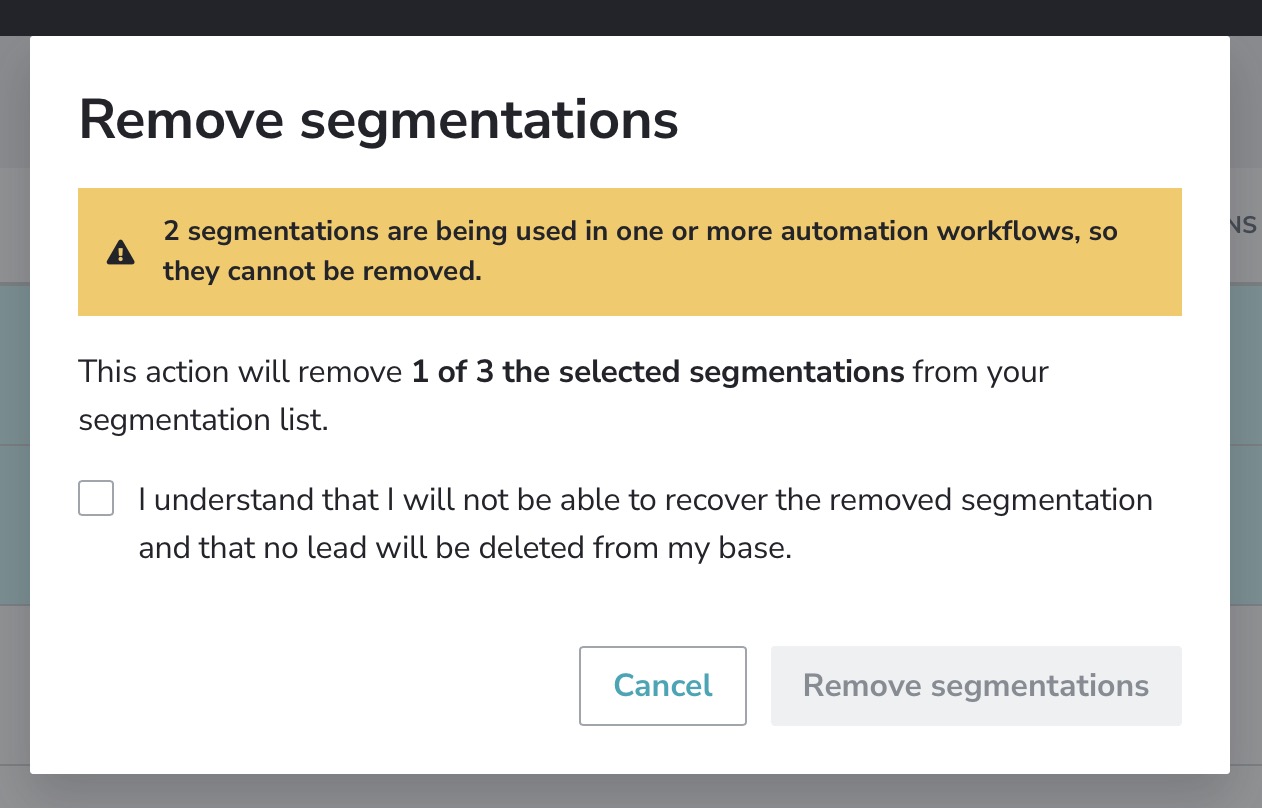Check the box acknowledging segmentations cannot be recovered
The height and width of the screenshot is (808, 1262).
[96, 497]
